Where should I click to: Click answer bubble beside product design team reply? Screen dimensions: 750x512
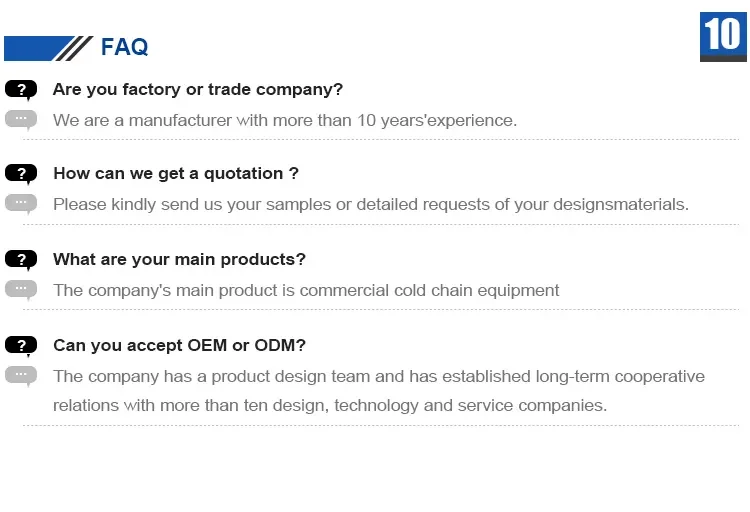tap(21, 376)
